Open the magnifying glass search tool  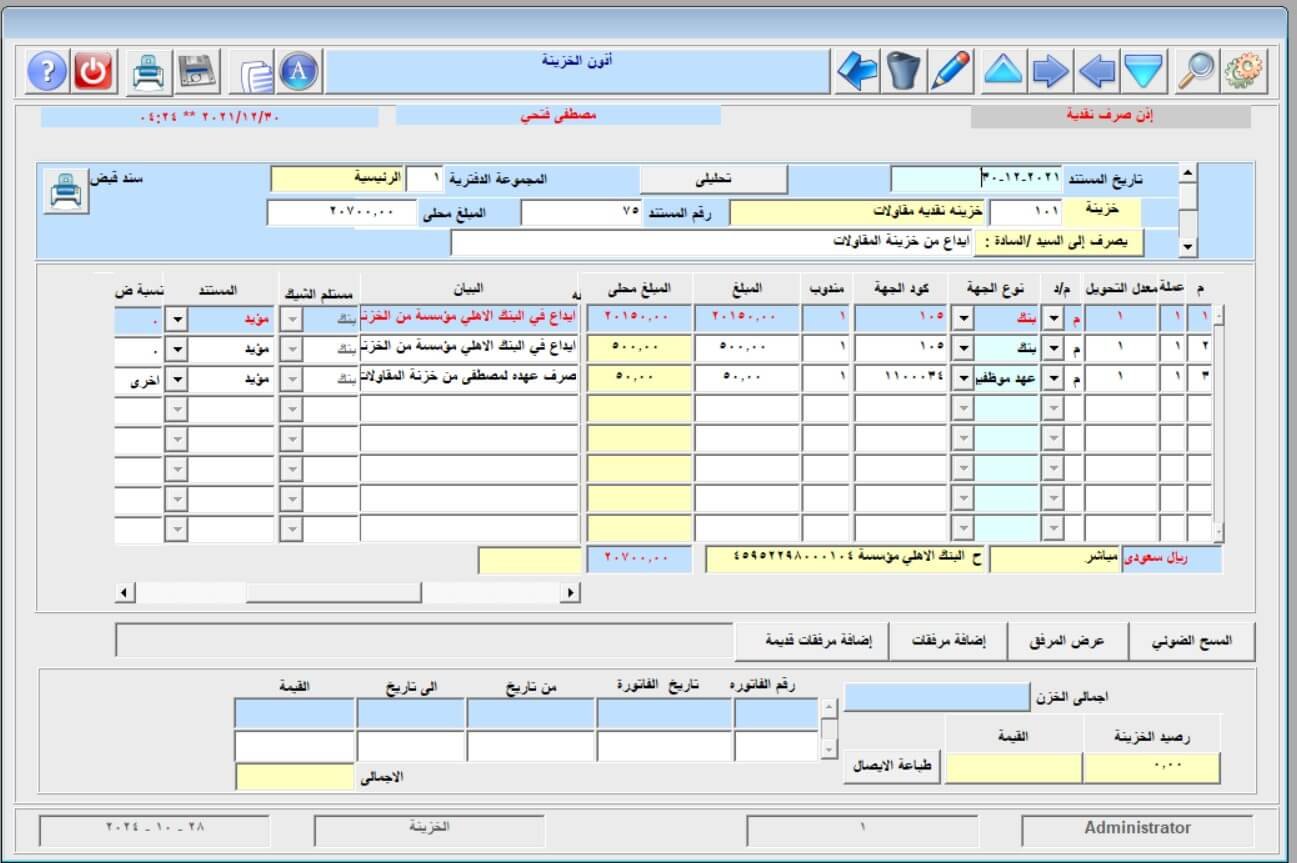pos(1195,71)
